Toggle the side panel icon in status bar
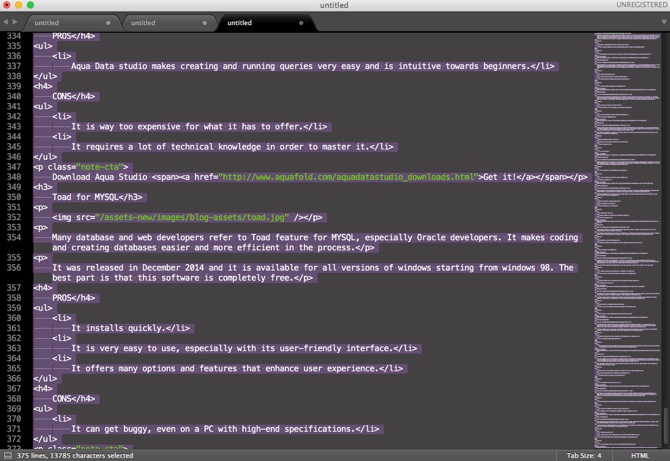 coord(8,455)
